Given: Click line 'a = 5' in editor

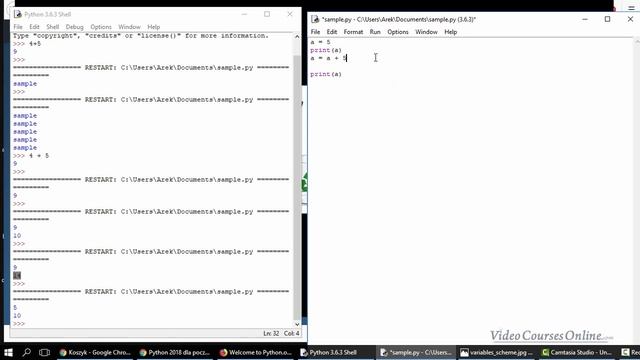Looking at the screenshot, I should click(320, 42).
